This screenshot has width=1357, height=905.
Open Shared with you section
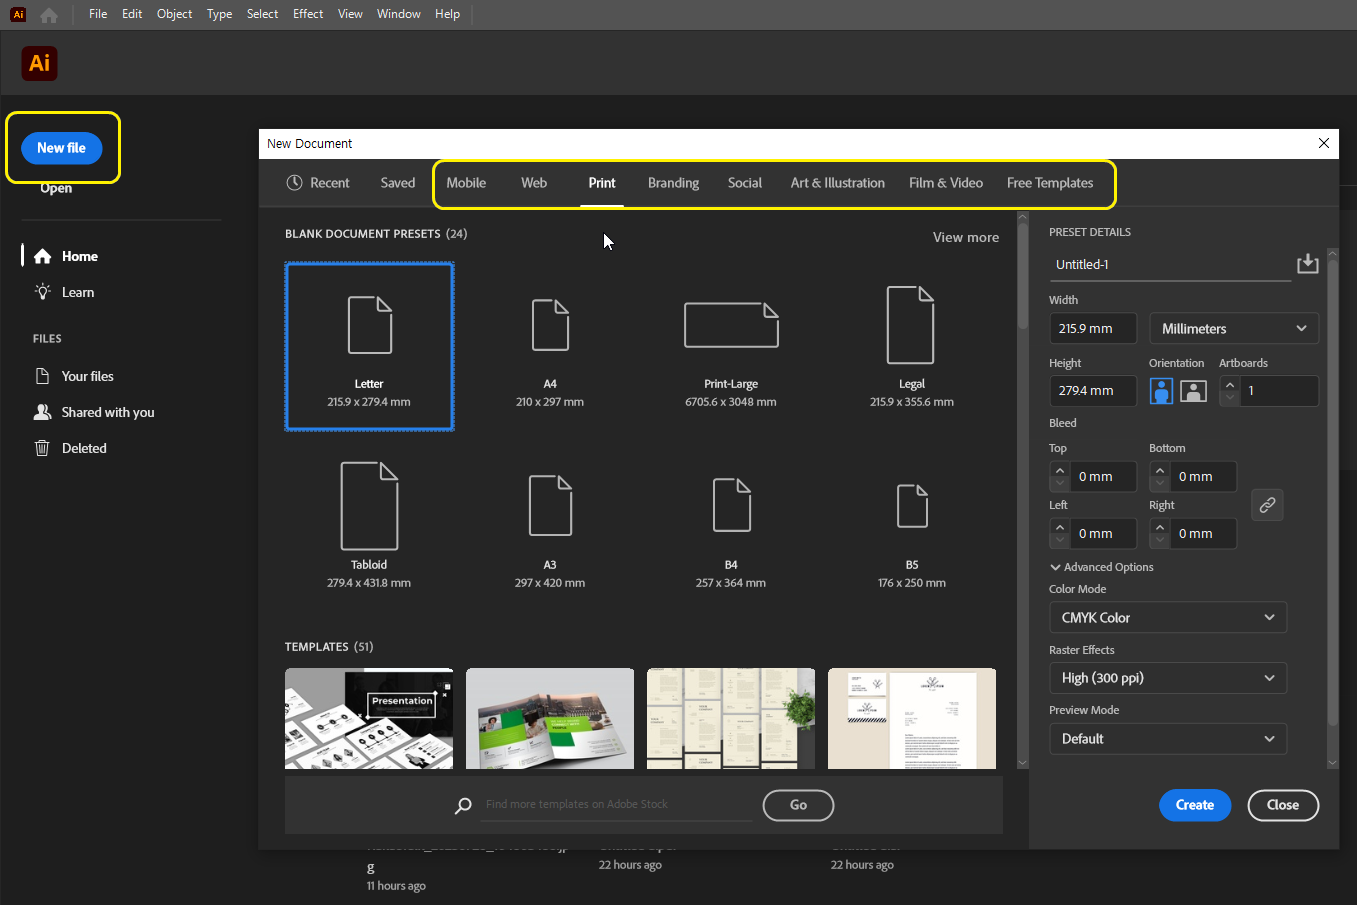(94, 412)
